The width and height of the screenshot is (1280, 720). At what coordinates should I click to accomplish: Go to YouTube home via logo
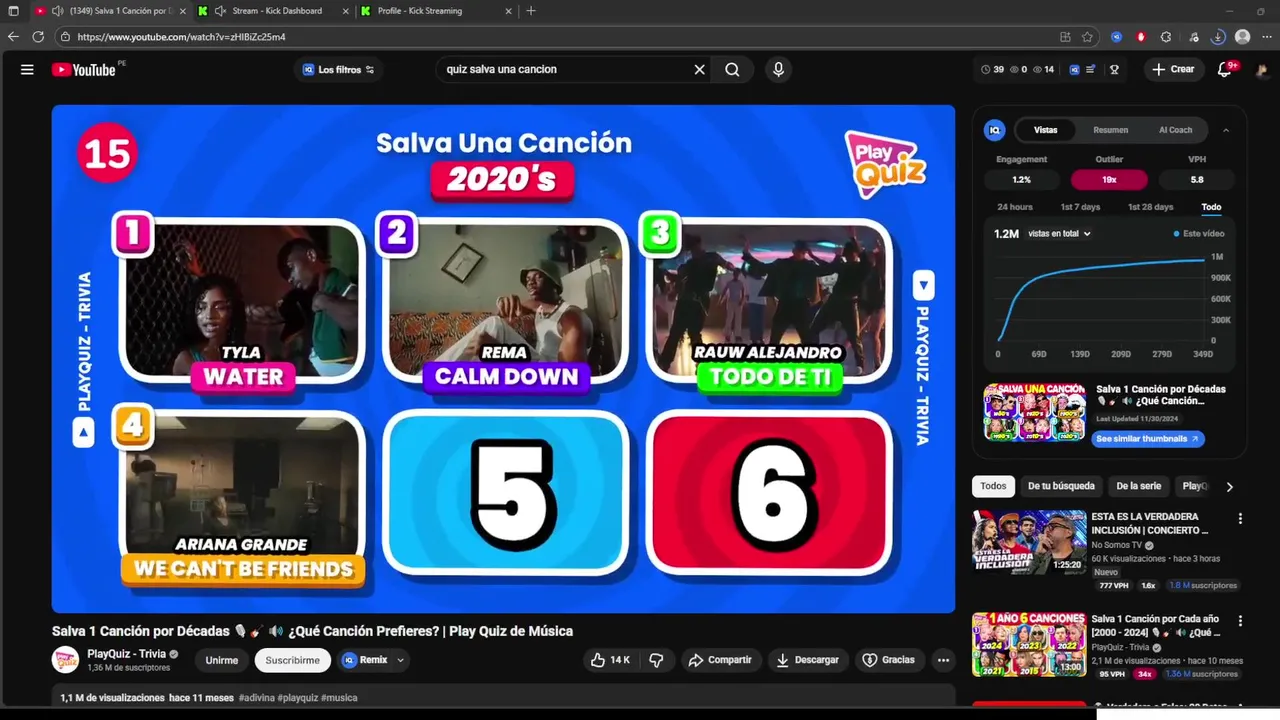point(84,70)
